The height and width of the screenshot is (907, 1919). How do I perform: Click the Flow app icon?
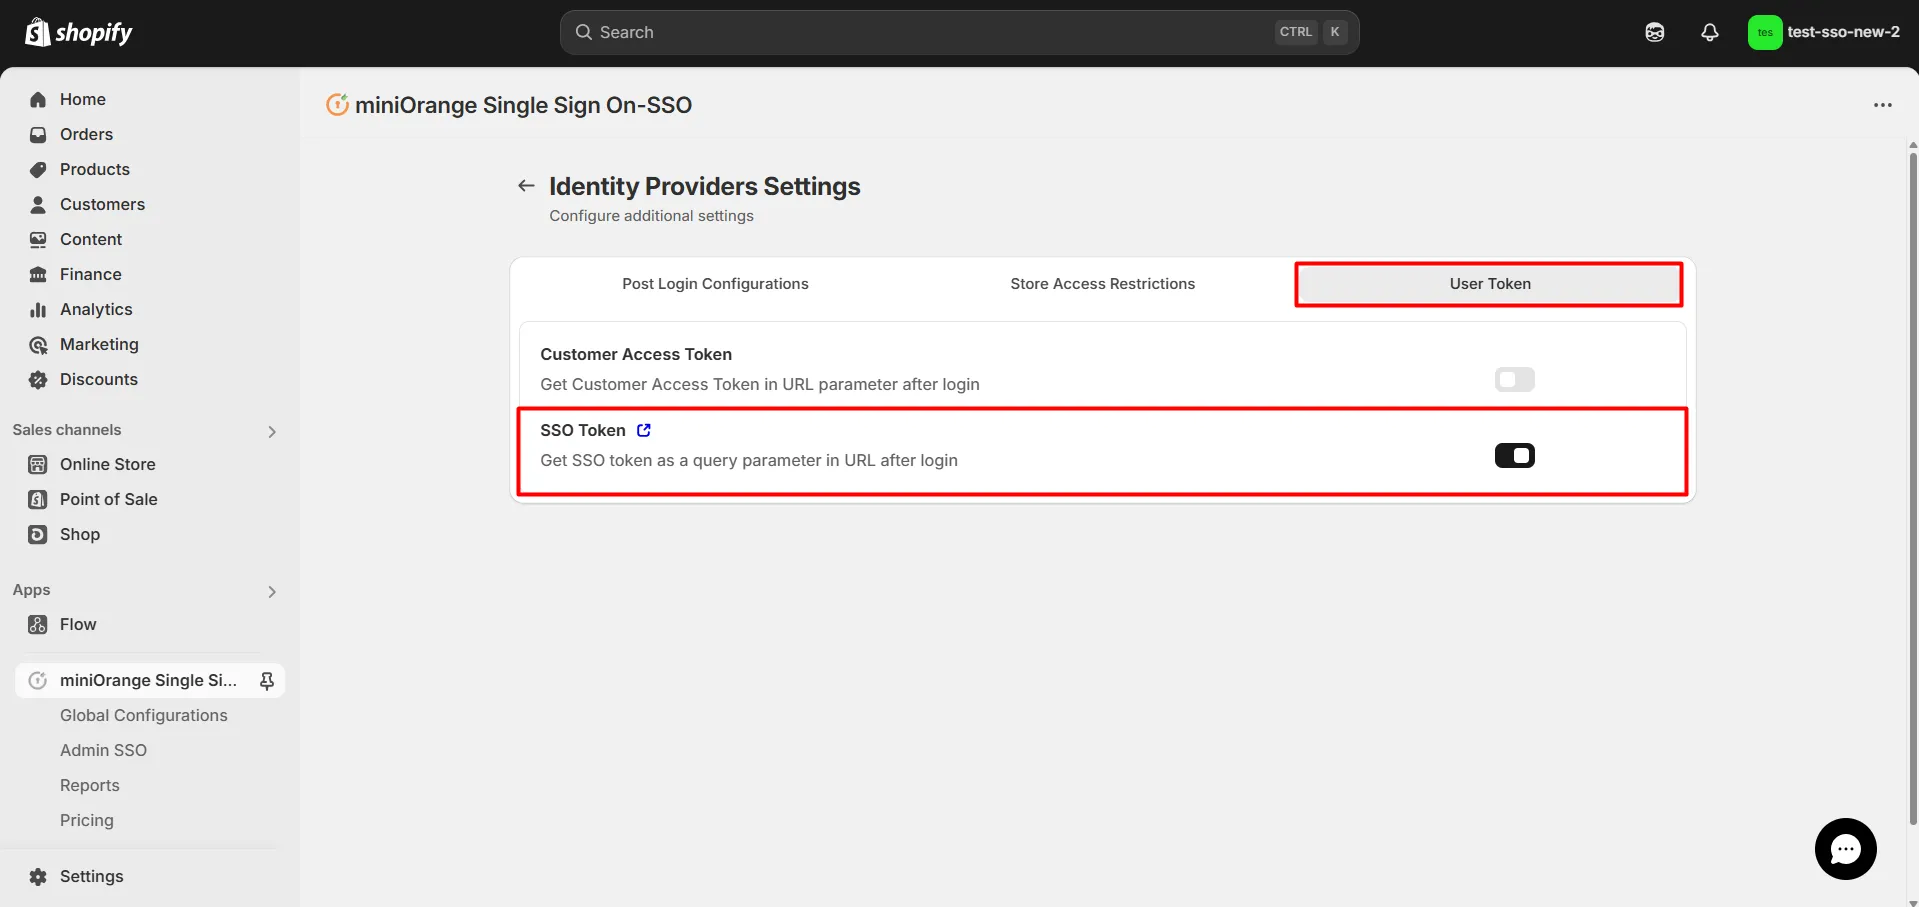click(x=38, y=624)
